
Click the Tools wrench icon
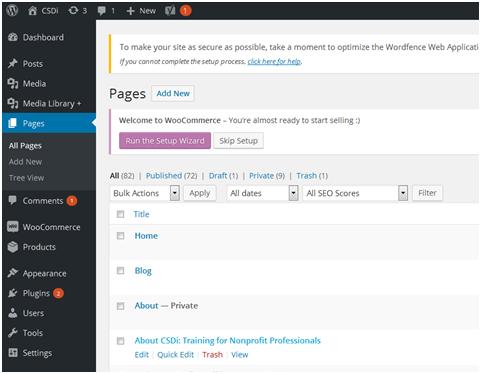[x=13, y=333]
